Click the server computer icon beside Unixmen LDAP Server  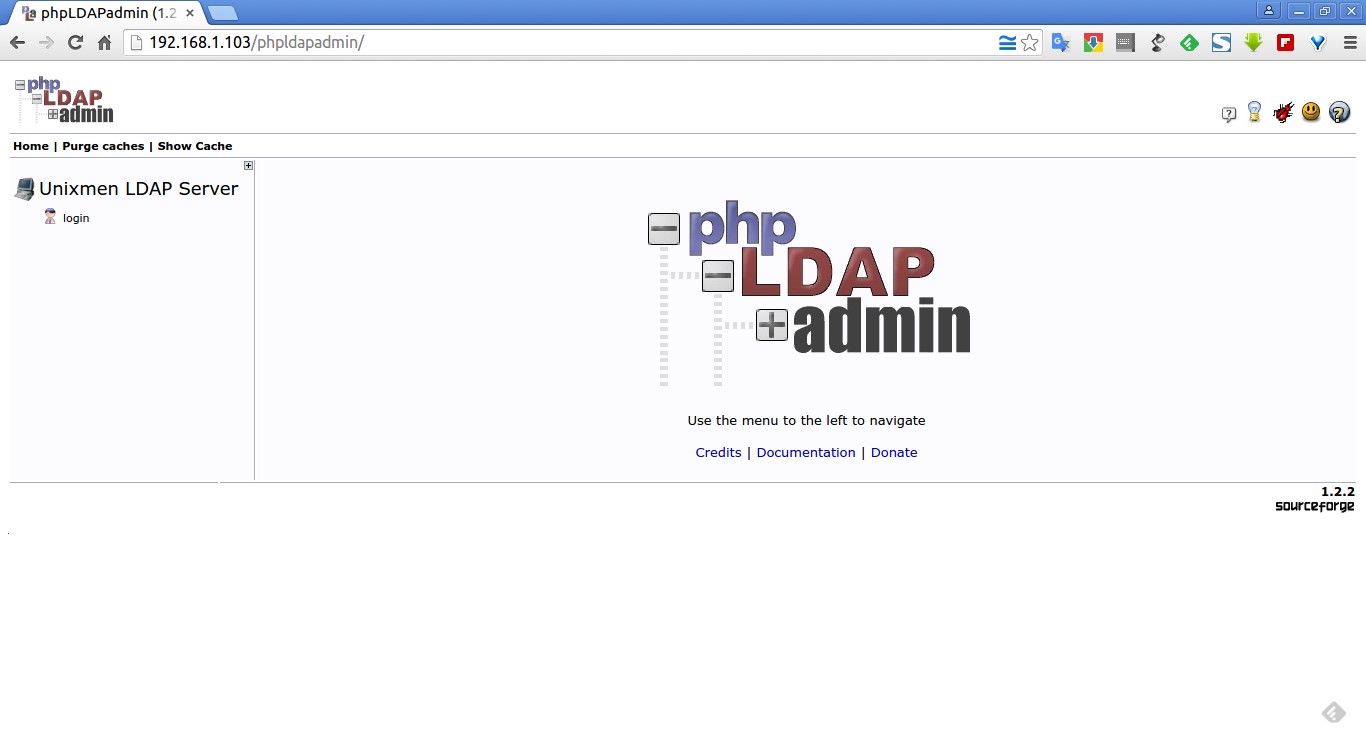(24, 189)
